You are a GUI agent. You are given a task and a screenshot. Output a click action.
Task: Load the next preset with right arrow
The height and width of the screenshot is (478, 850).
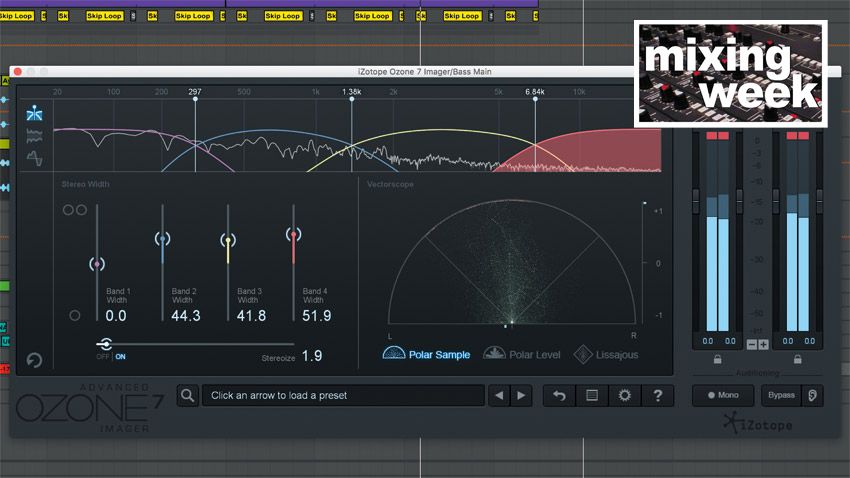[521, 396]
